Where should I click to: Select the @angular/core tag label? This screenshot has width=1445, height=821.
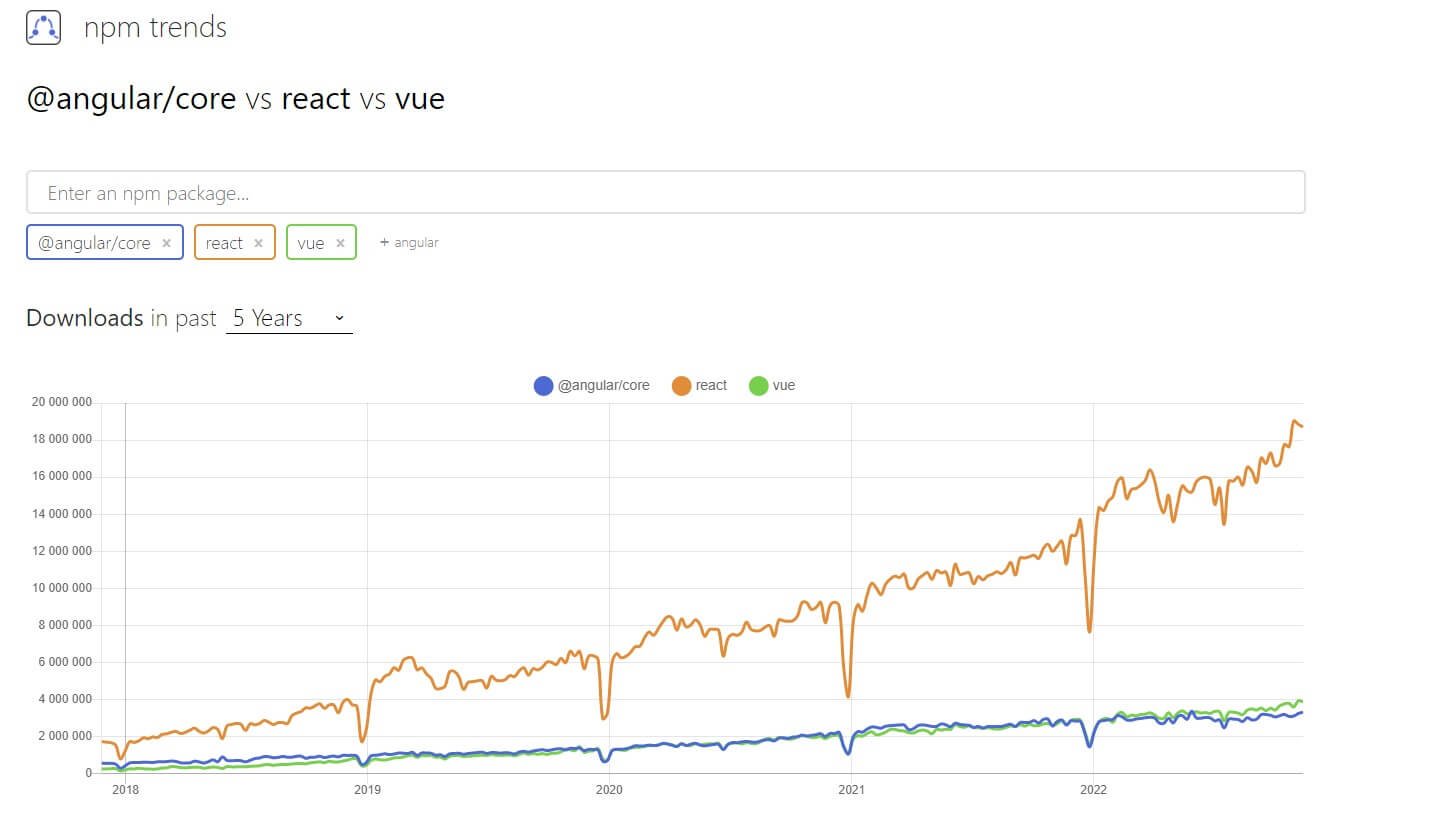coord(94,243)
